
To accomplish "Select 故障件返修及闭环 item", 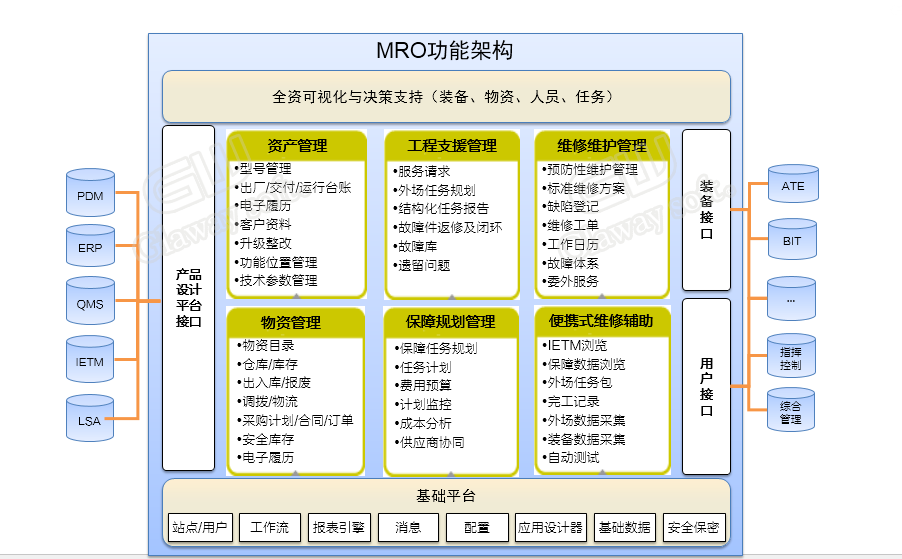I will 450,227.
